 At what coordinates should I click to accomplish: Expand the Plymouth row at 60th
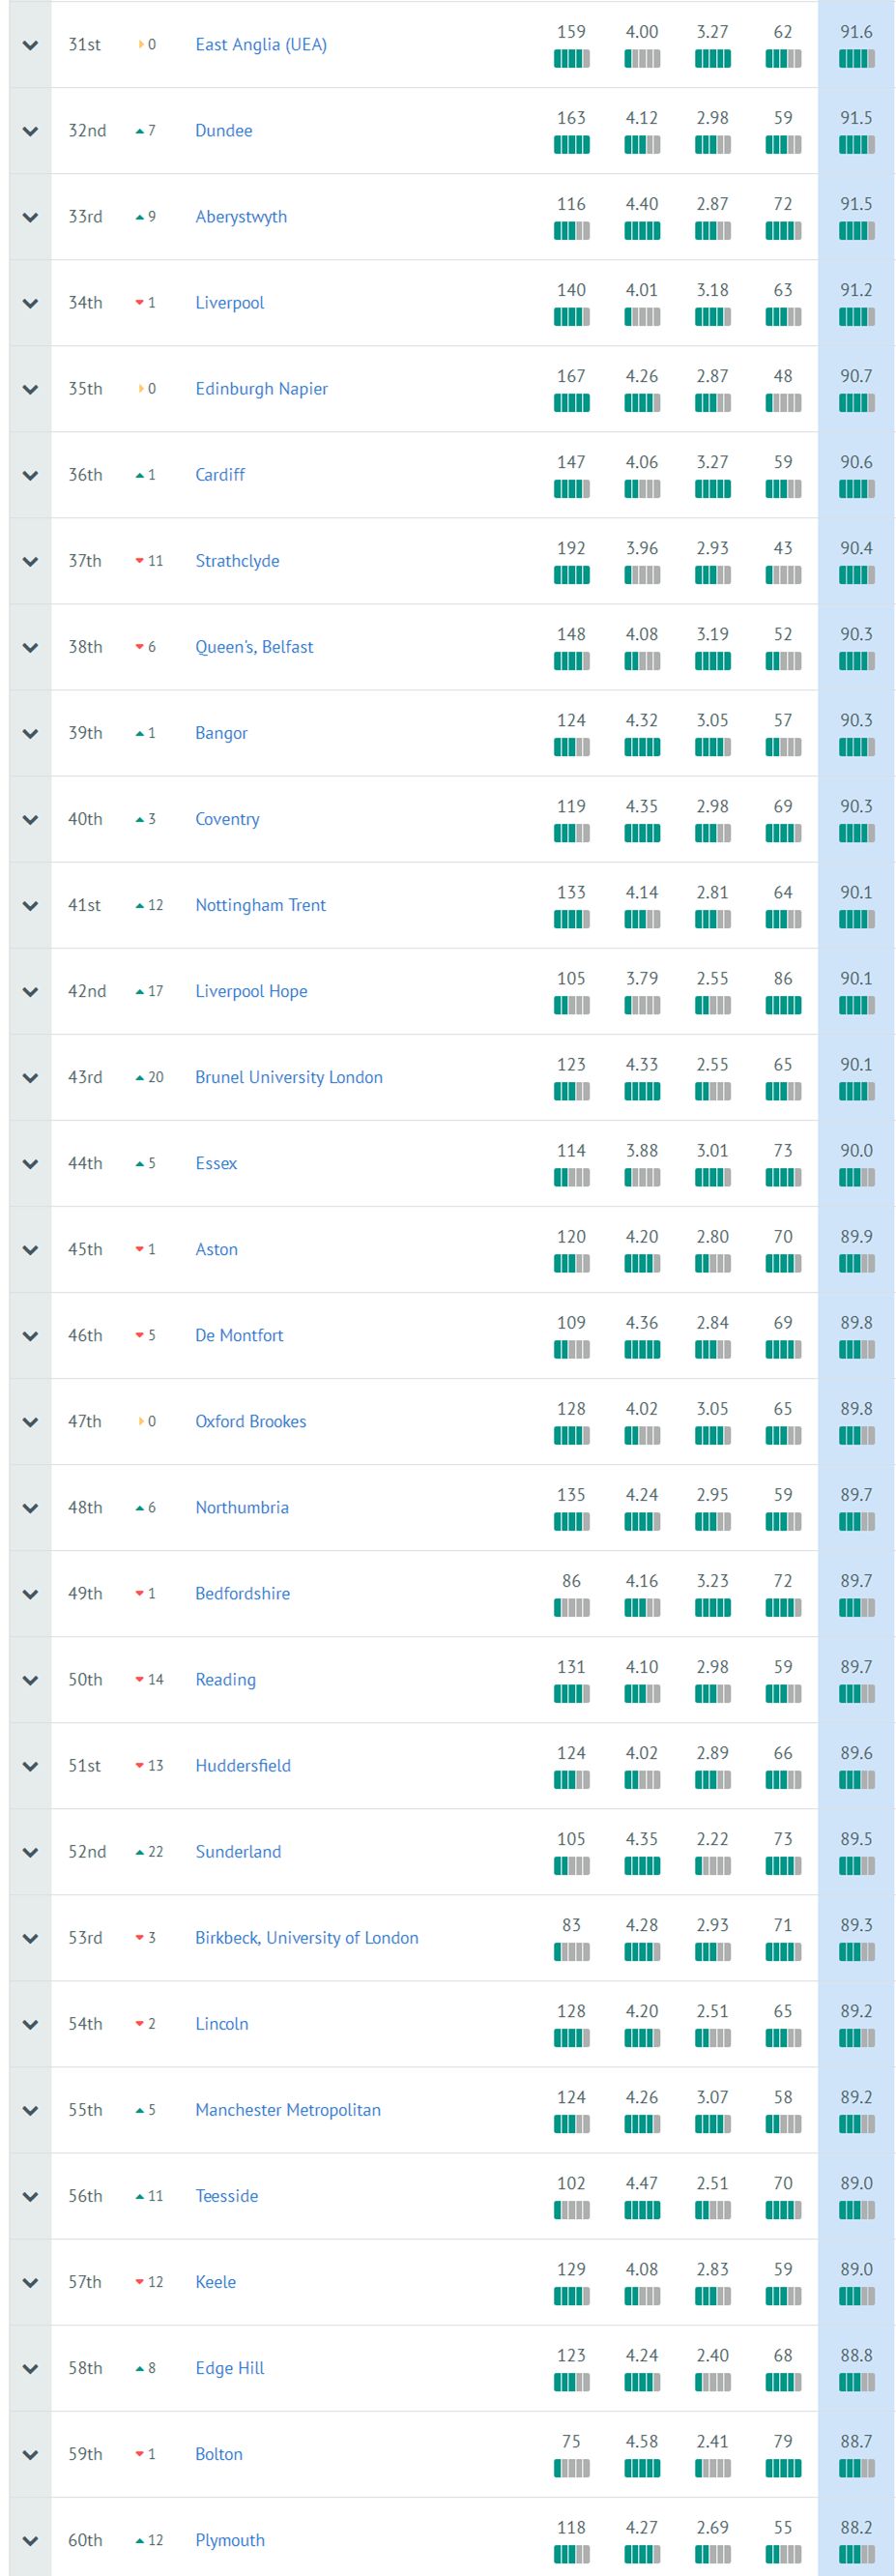(x=30, y=2540)
